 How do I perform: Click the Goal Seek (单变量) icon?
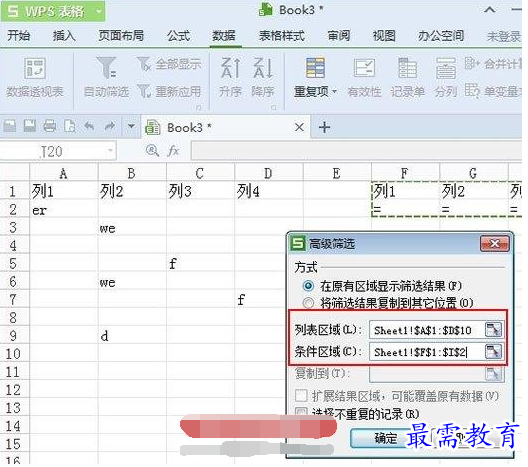tap(472, 90)
